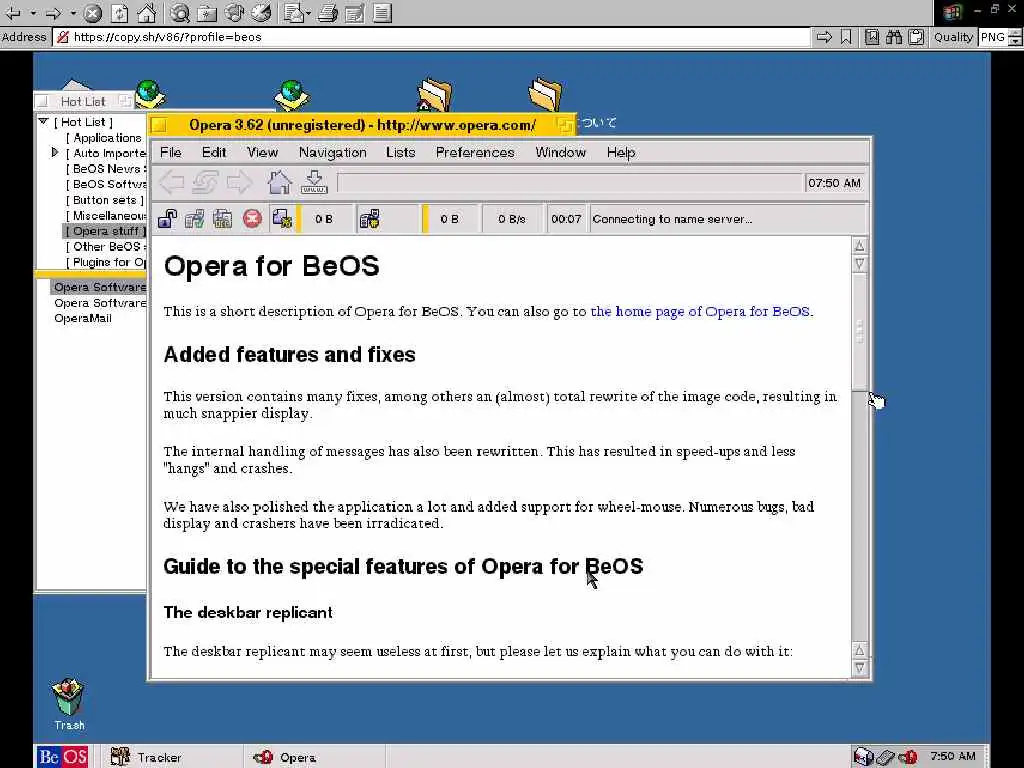This screenshot has height=768, width=1024.
Task: Click Opera's URL entry field
Action: (x=571, y=183)
